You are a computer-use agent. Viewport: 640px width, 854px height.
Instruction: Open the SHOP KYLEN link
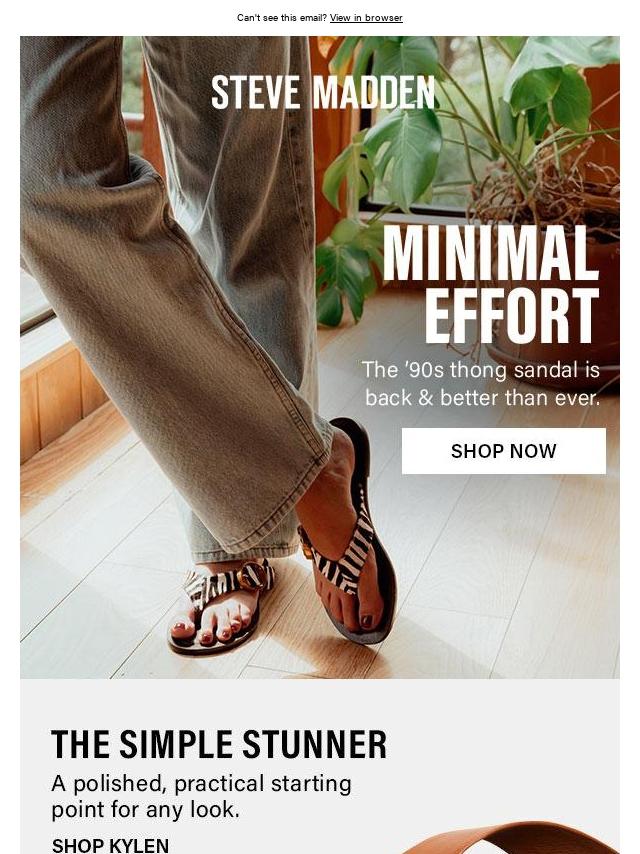[x=110, y=845]
